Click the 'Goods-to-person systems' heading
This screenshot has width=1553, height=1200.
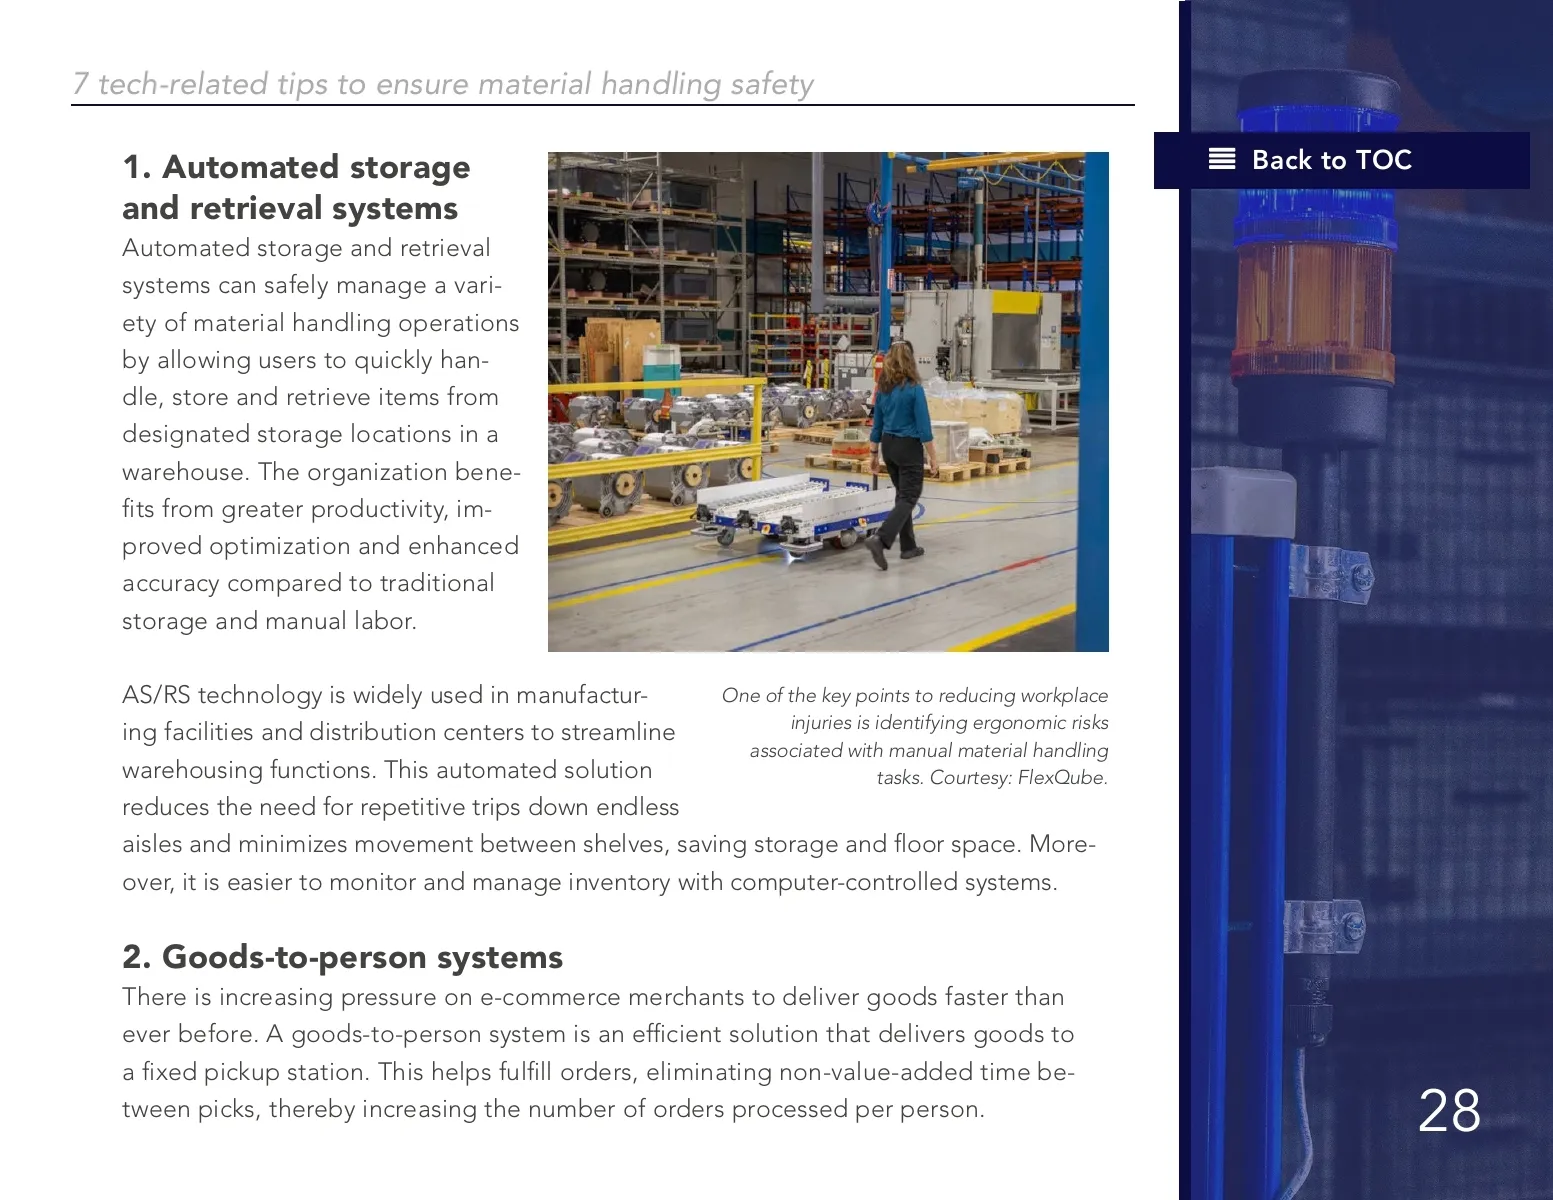342,957
